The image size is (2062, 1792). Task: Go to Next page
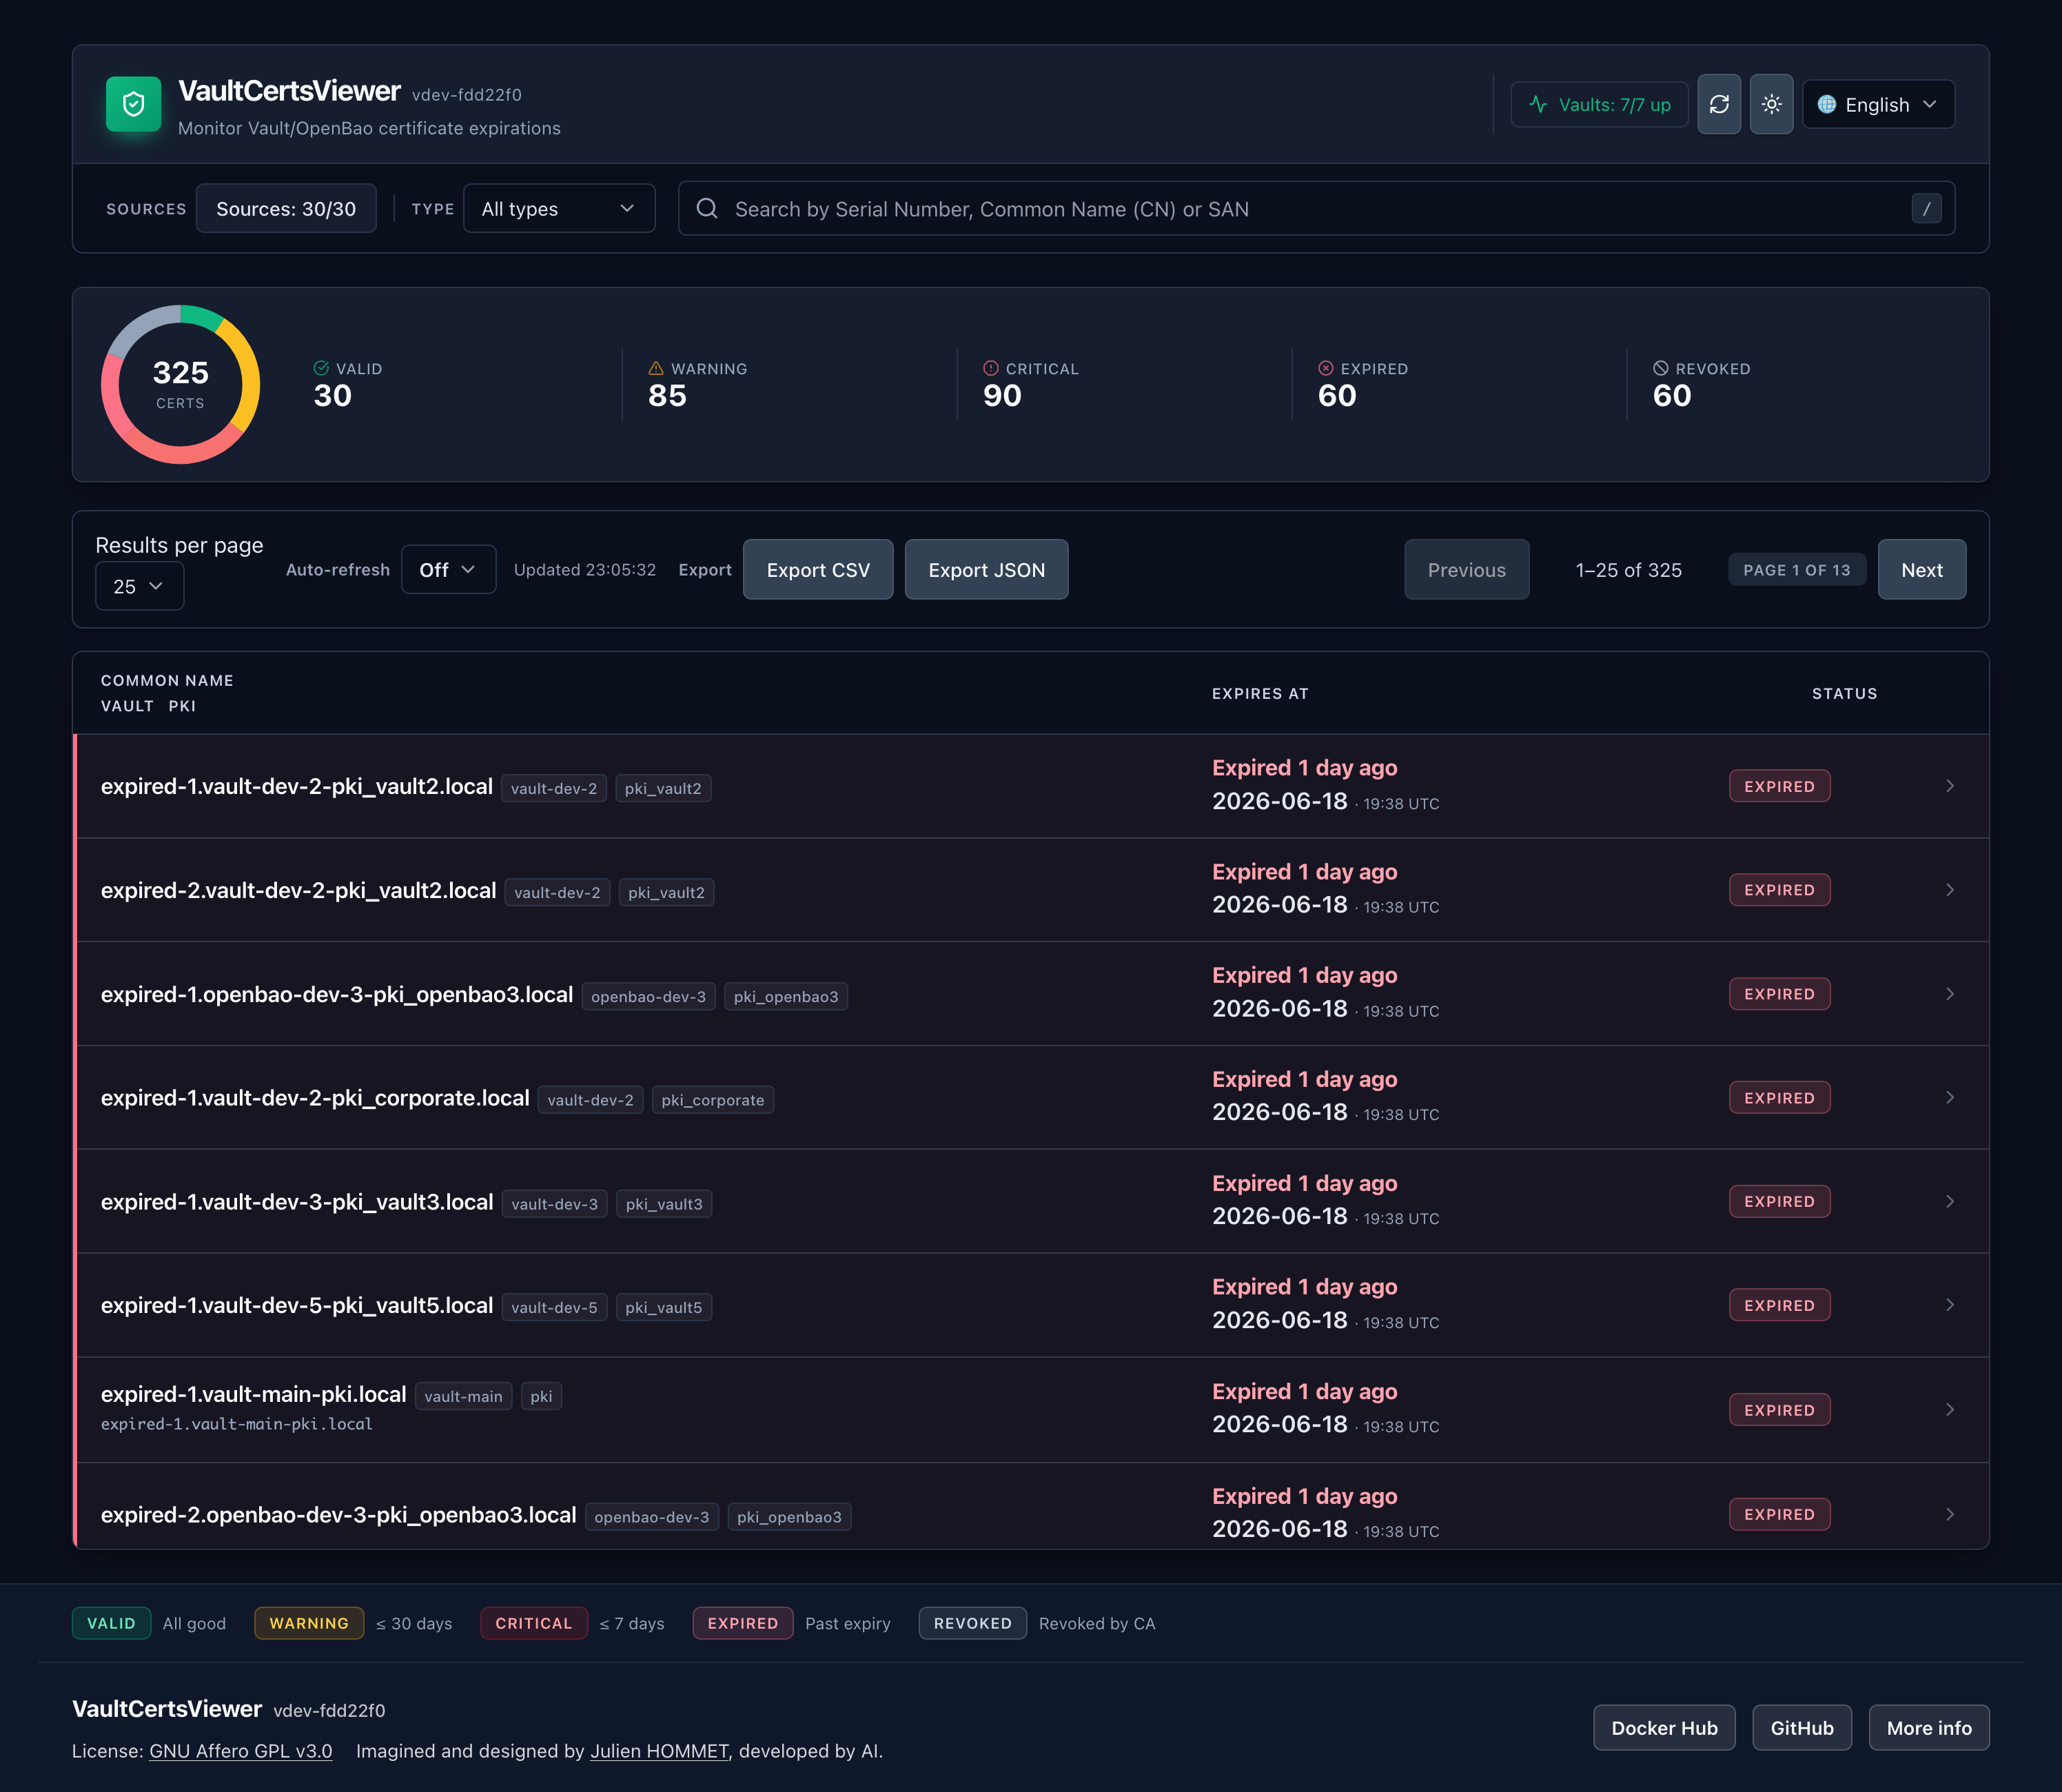pyautogui.click(x=1921, y=569)
